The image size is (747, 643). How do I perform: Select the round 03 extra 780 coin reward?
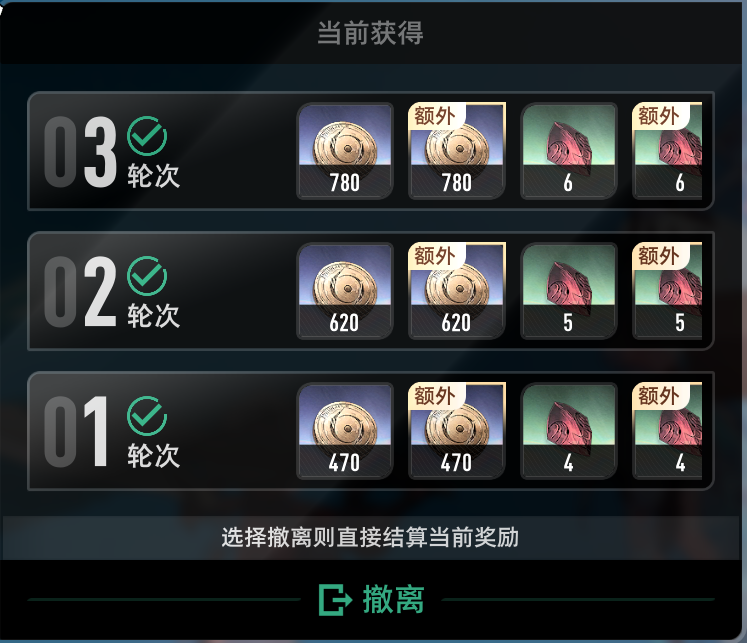tap(457, 151)
